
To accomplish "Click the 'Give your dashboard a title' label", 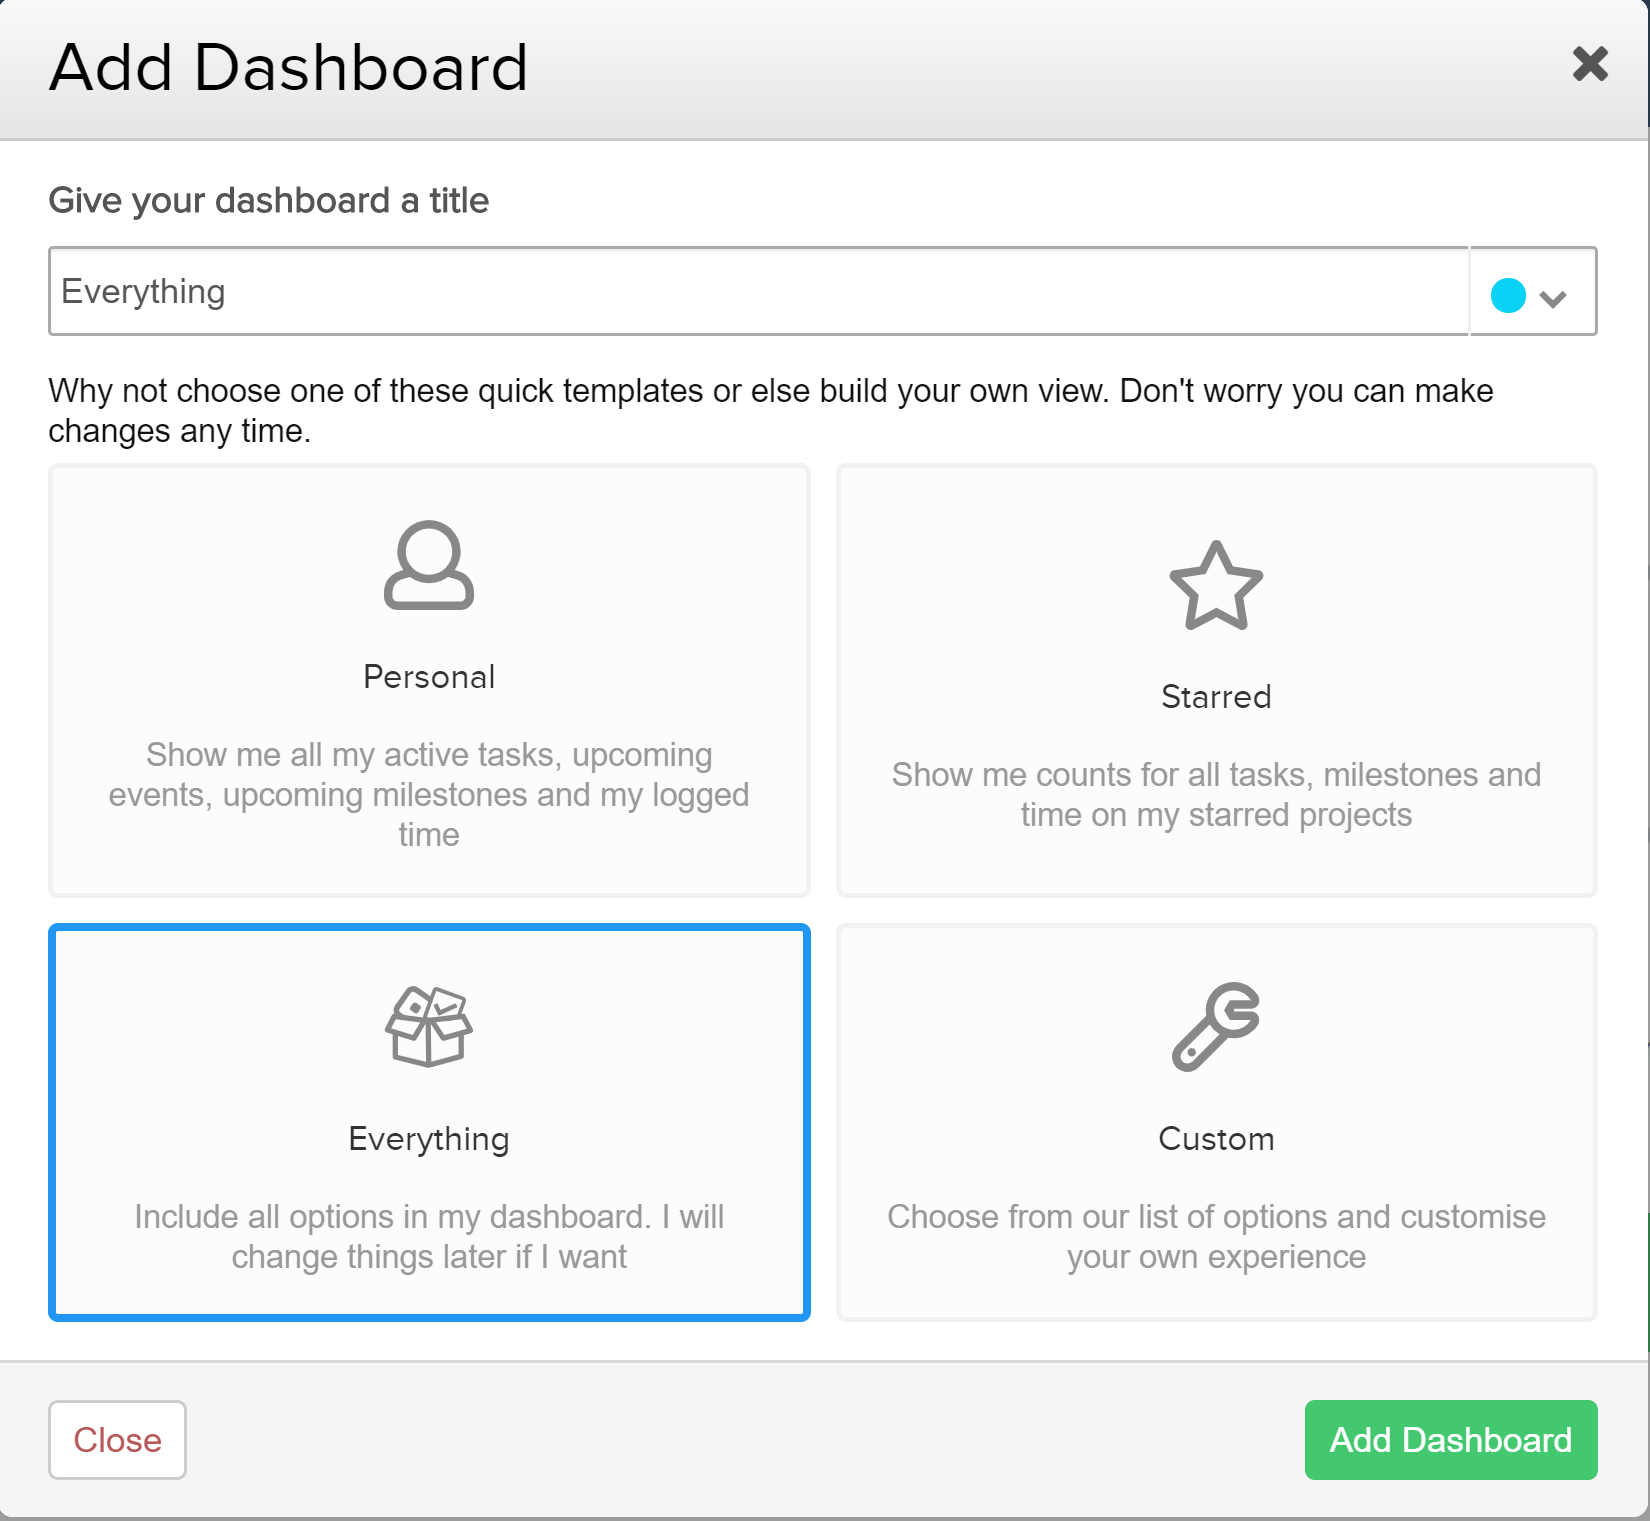I will pos(269,201).
